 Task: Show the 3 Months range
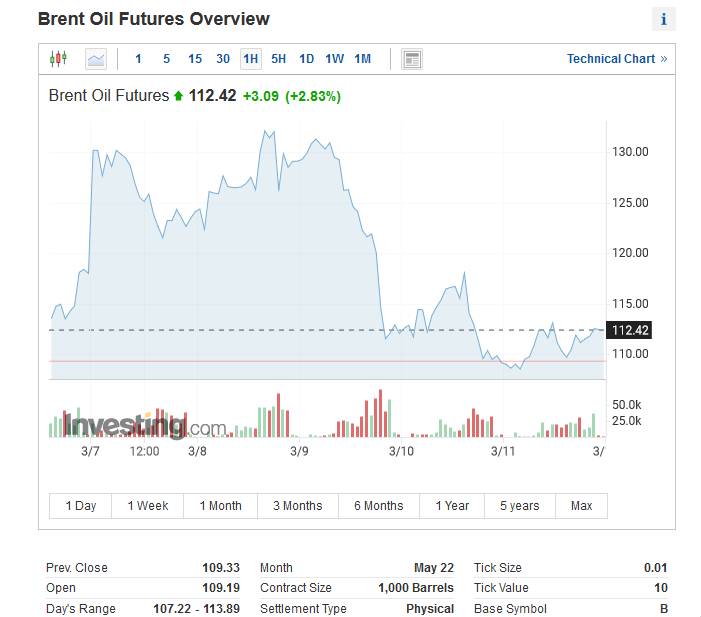[x=298, y=506]
